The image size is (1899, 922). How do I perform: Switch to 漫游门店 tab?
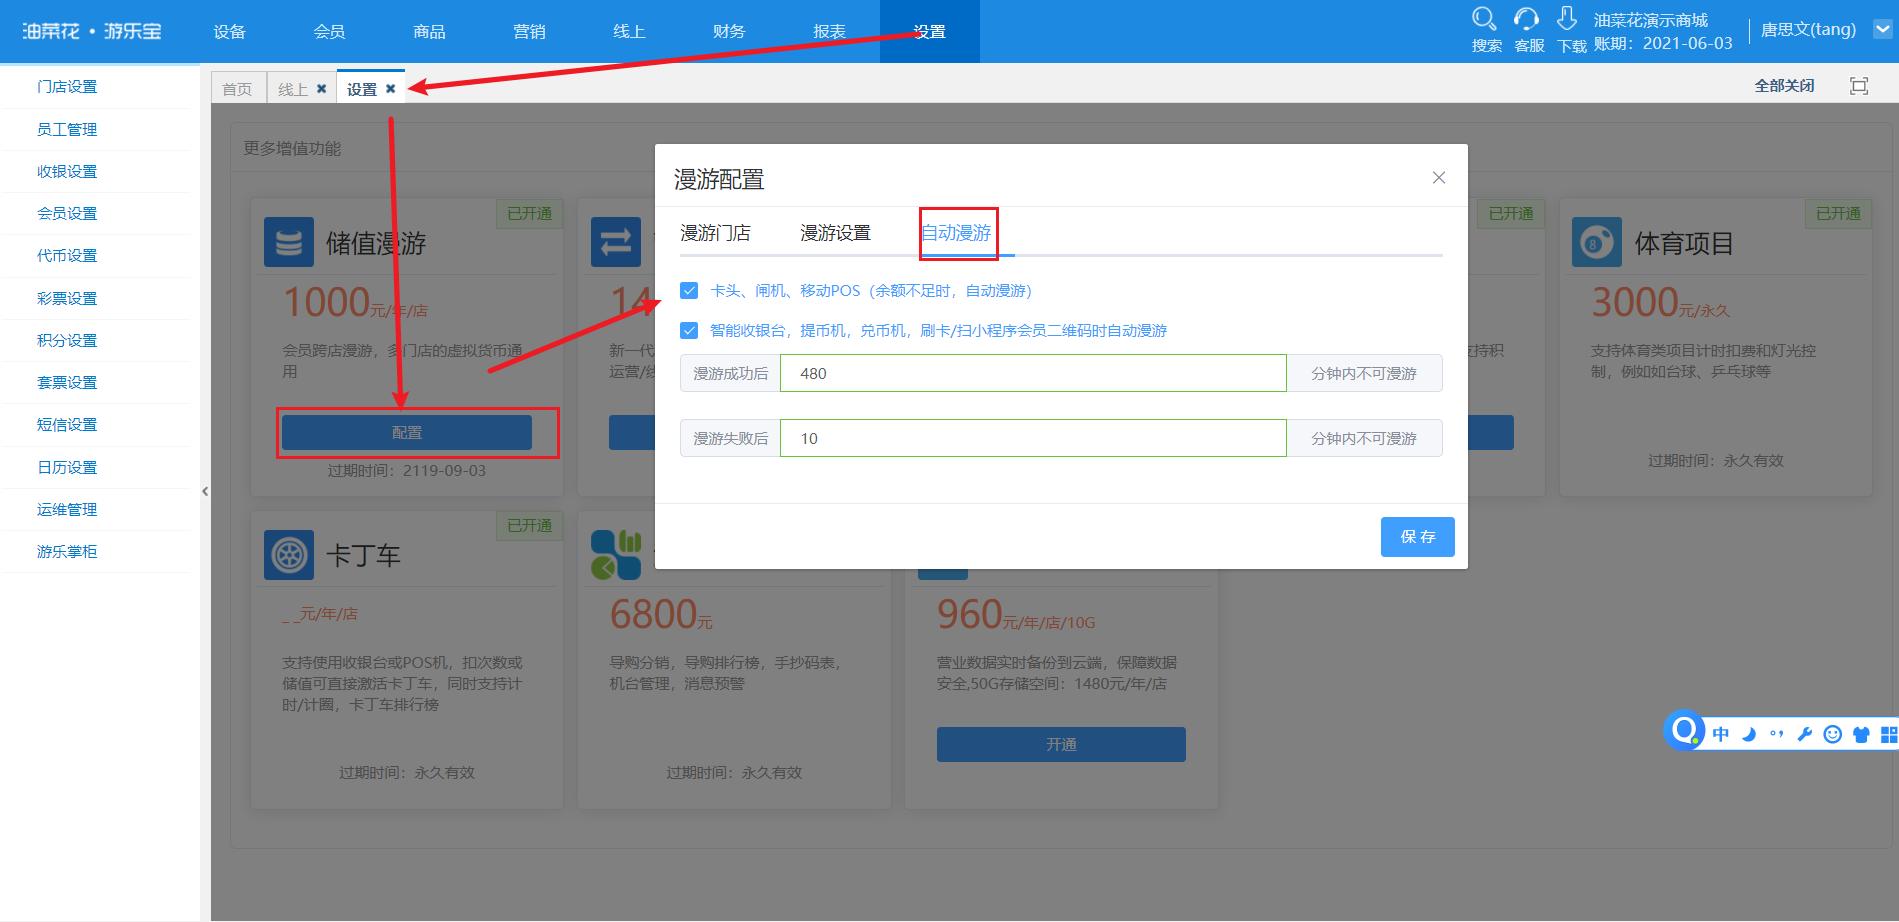[x=715, y=233]
